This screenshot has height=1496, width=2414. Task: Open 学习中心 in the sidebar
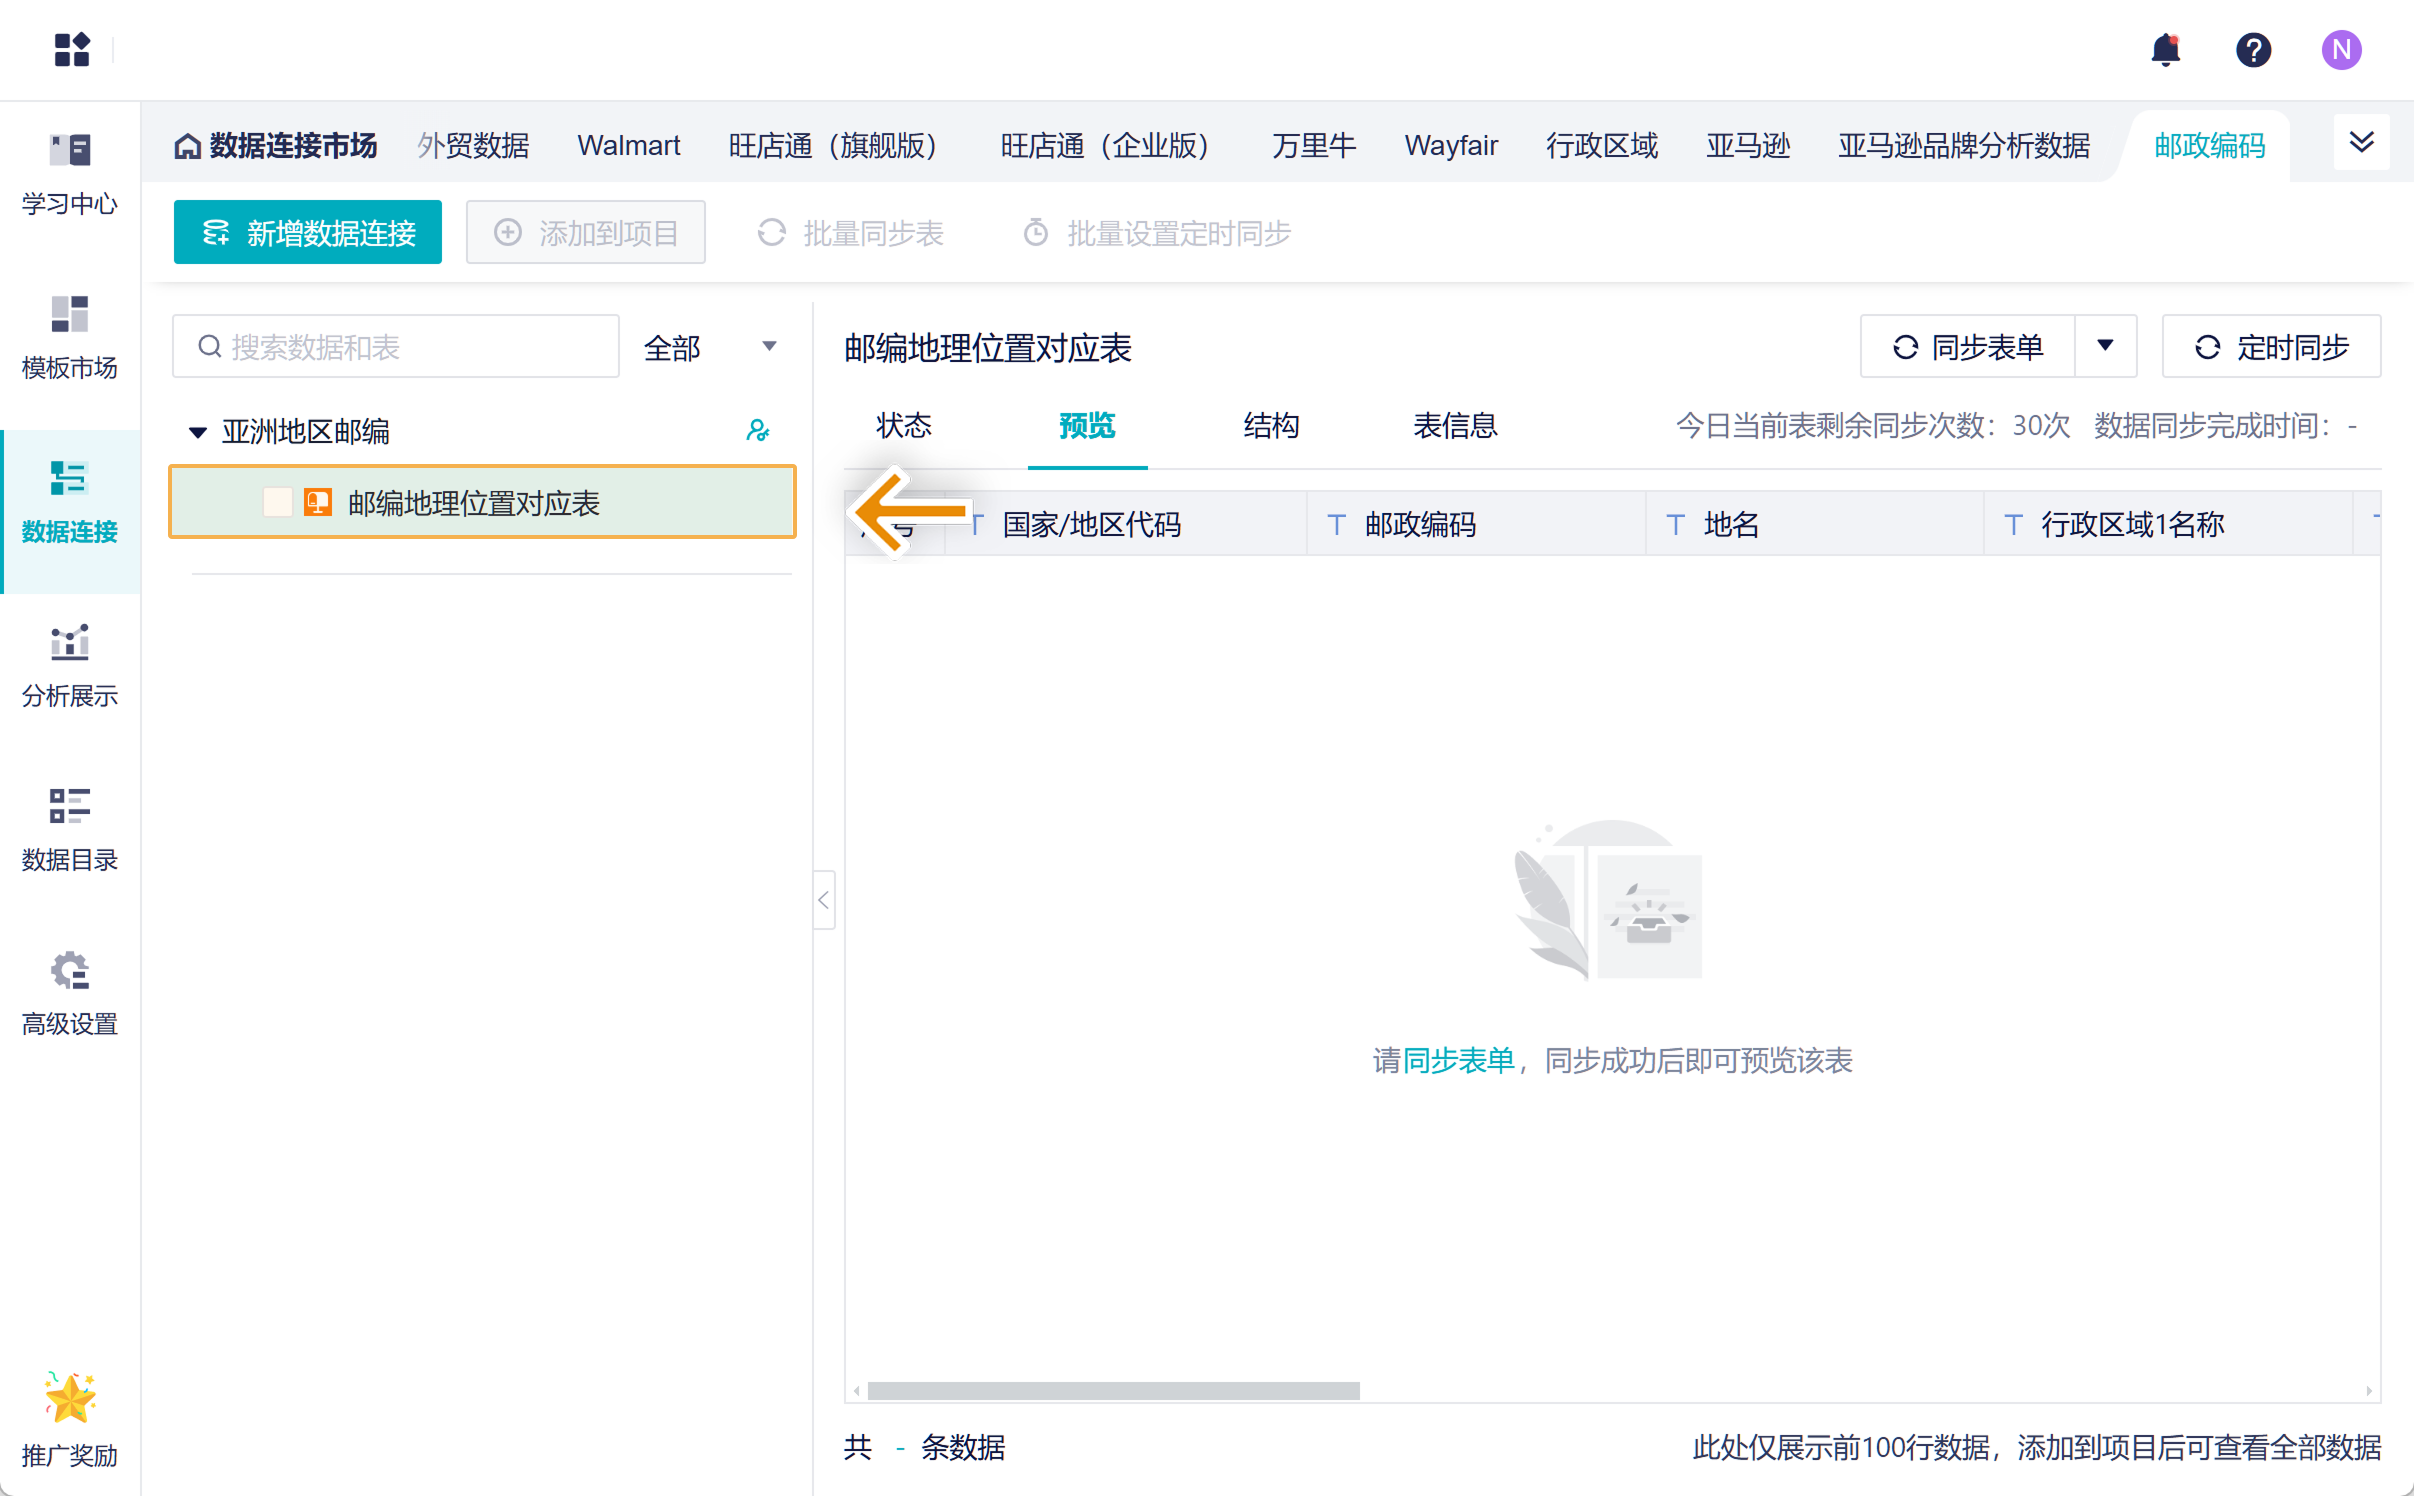(x=69, y=174)
